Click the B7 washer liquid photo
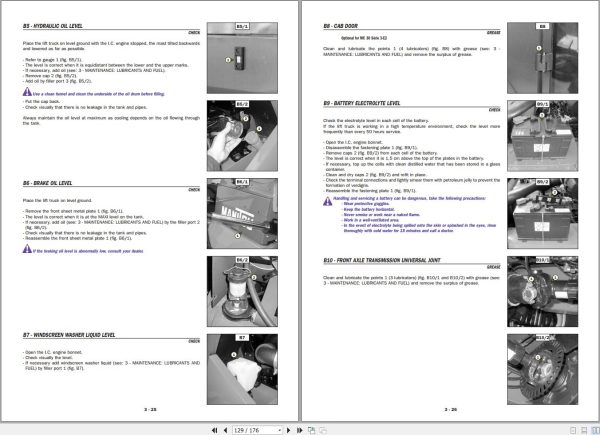Image resolution: width=600 pixels, height=435 pixels. [242, 369]
